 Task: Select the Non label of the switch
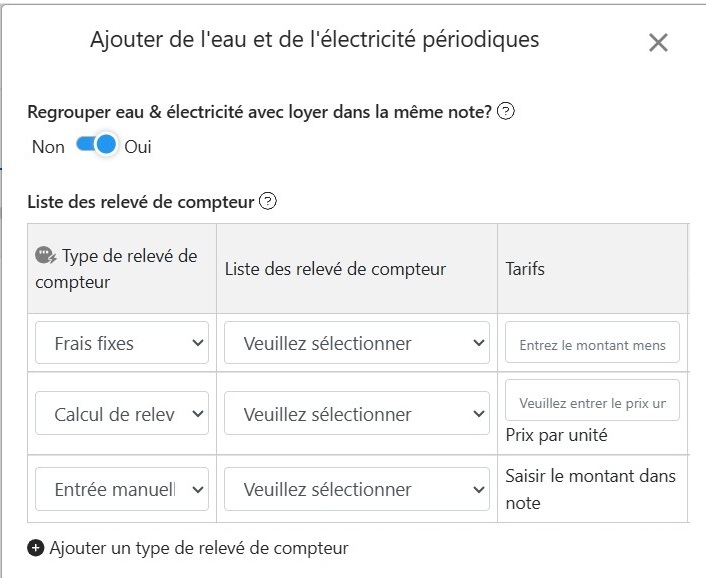48,147
